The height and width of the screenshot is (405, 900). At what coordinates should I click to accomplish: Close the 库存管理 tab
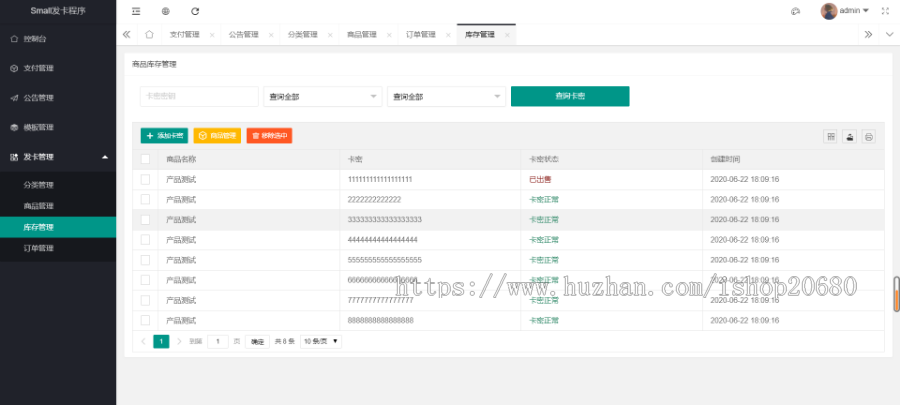[507, 35]
